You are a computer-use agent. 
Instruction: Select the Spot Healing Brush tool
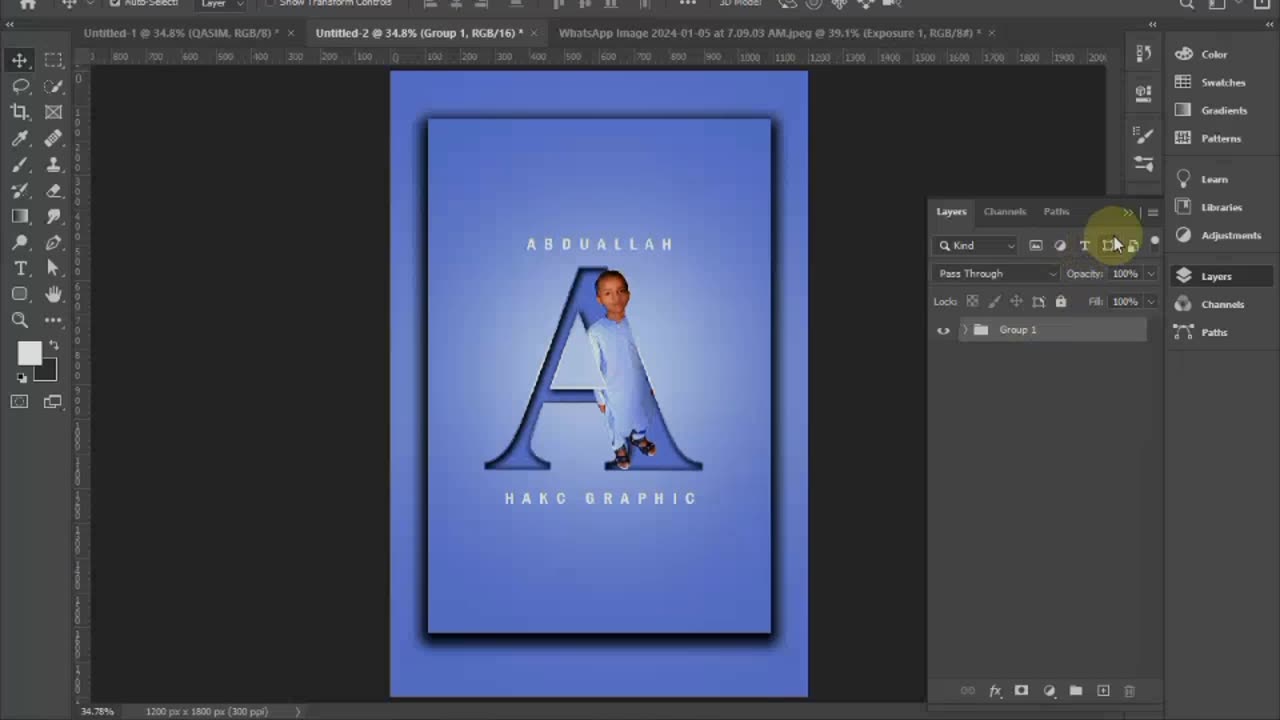(54, 138)
